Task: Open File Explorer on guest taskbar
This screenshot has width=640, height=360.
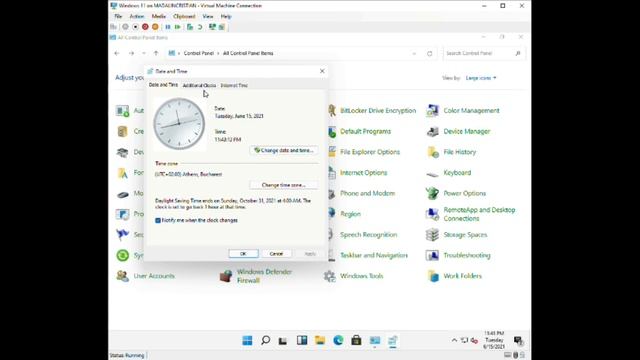Action: 320,340
